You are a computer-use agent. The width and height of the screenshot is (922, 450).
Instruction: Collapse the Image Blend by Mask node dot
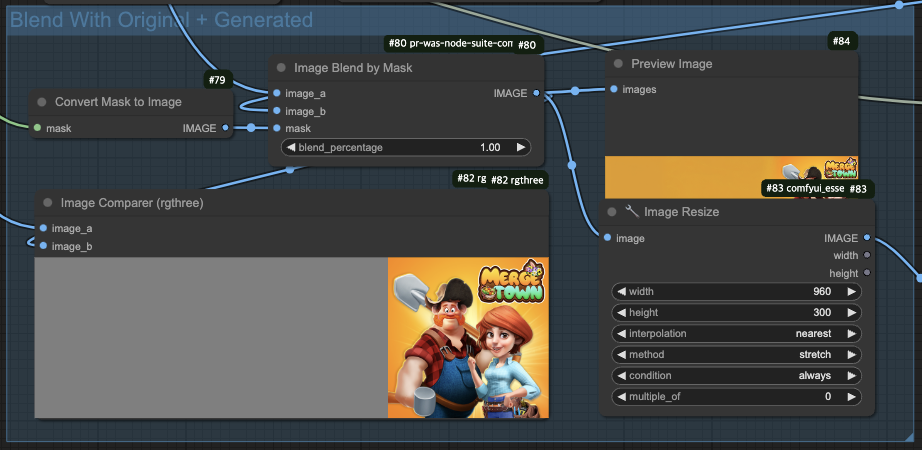point(281,68)
